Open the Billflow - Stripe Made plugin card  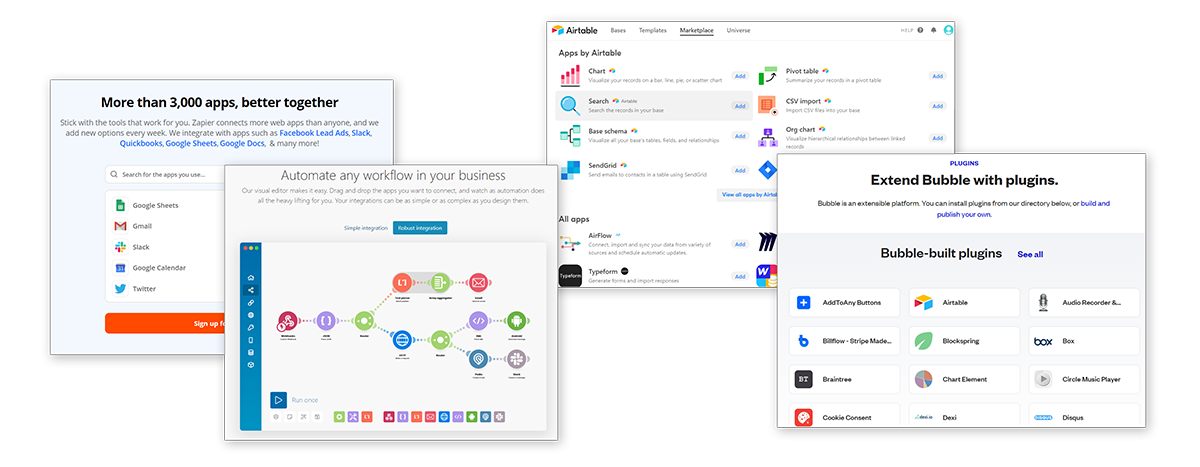point(844,341)
